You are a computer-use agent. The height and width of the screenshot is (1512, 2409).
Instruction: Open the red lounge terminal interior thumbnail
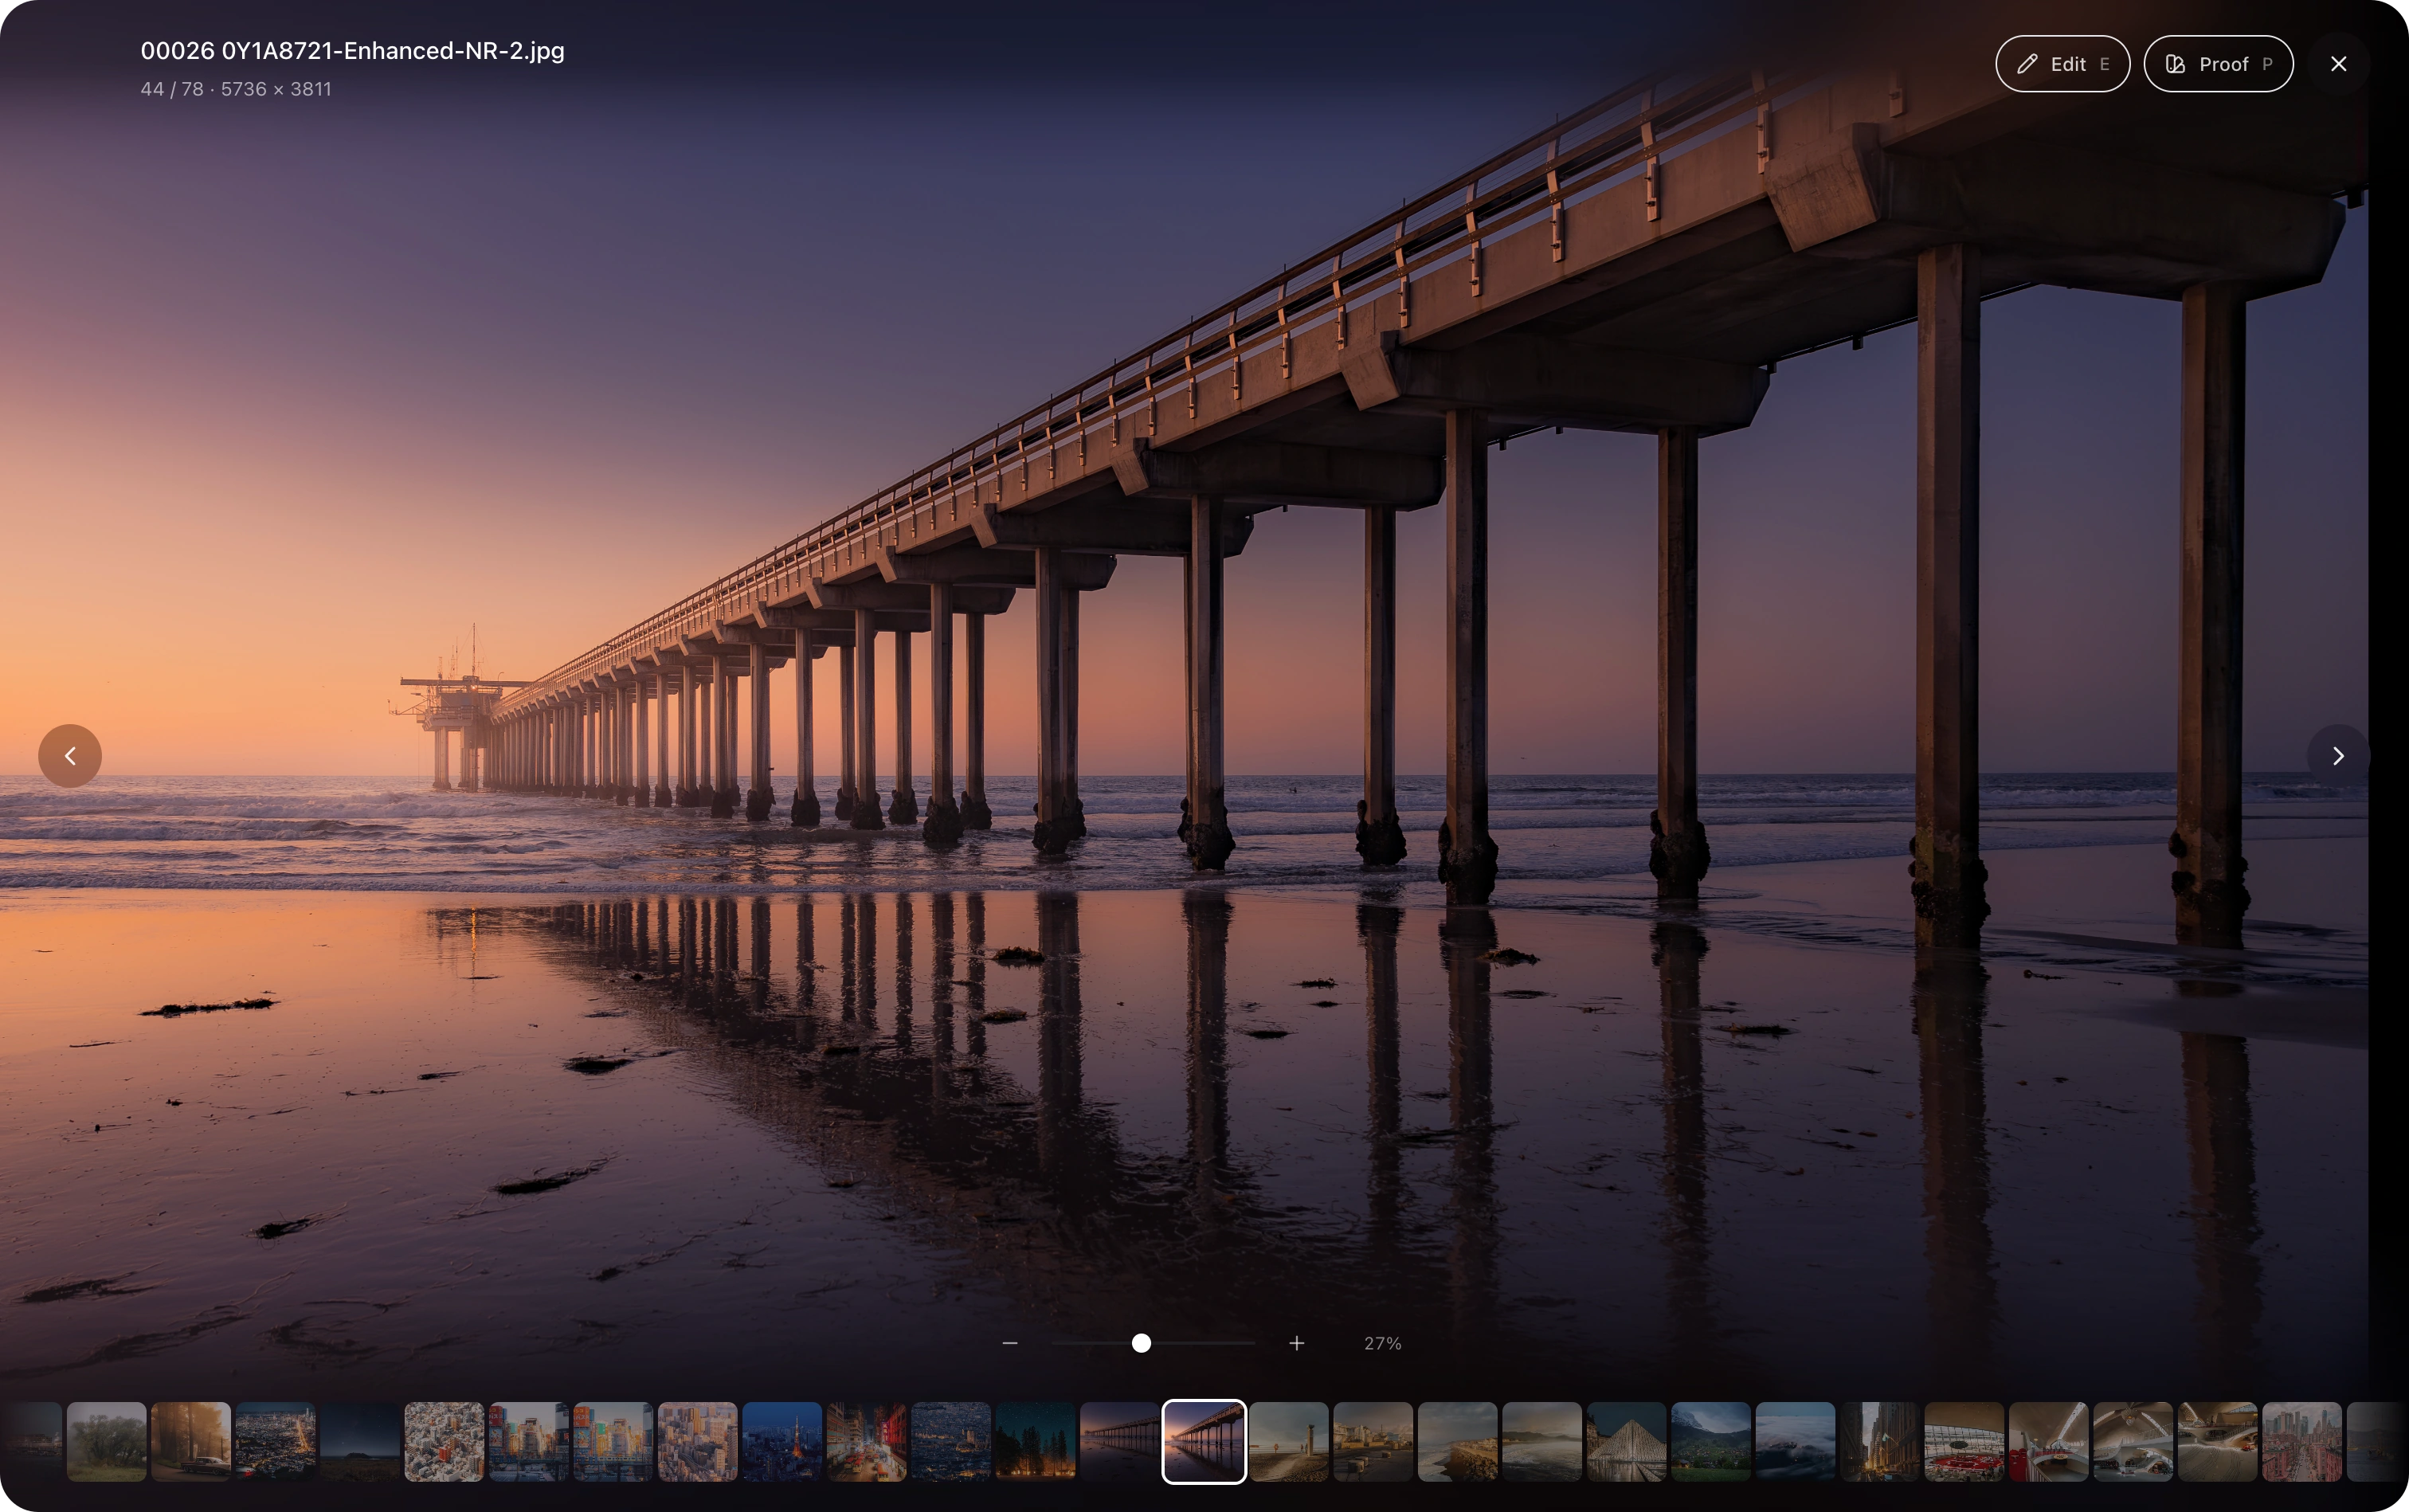1965,1441
